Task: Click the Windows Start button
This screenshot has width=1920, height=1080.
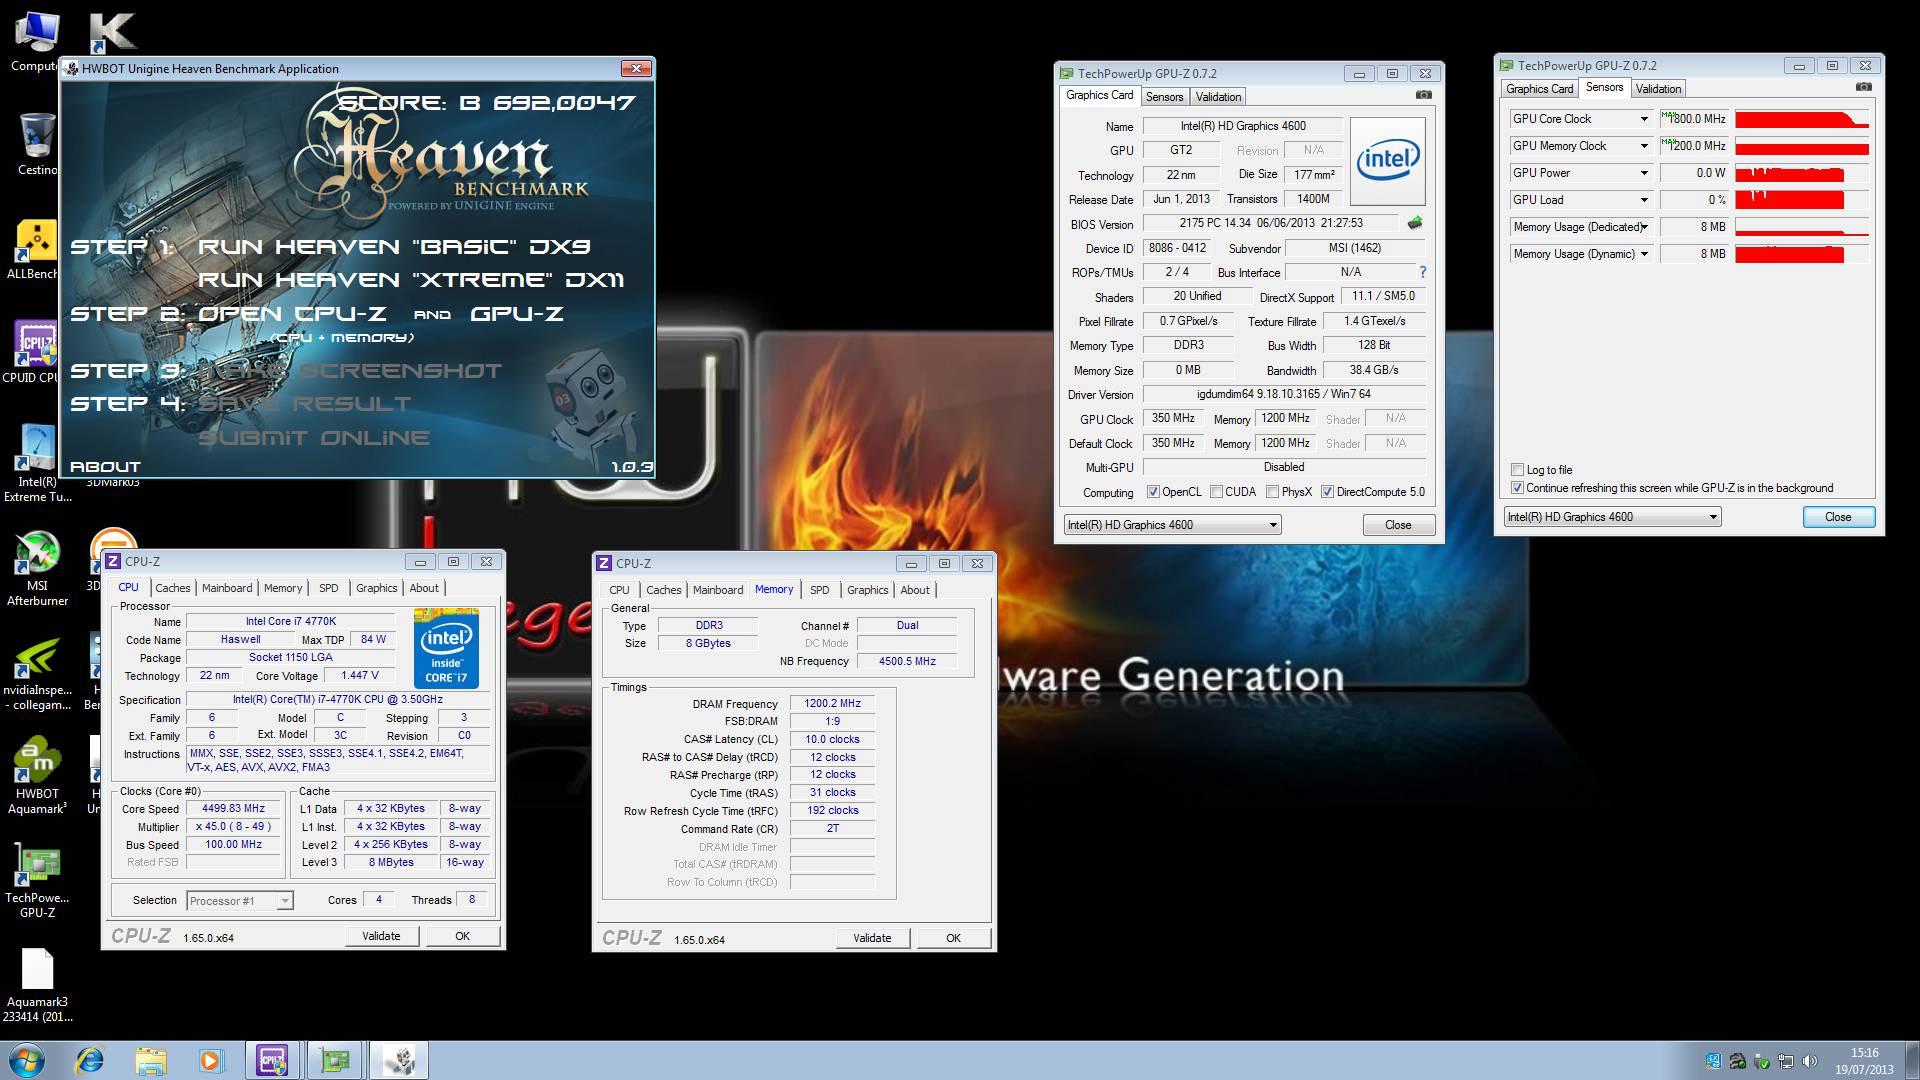Action: coord(27,1060)
